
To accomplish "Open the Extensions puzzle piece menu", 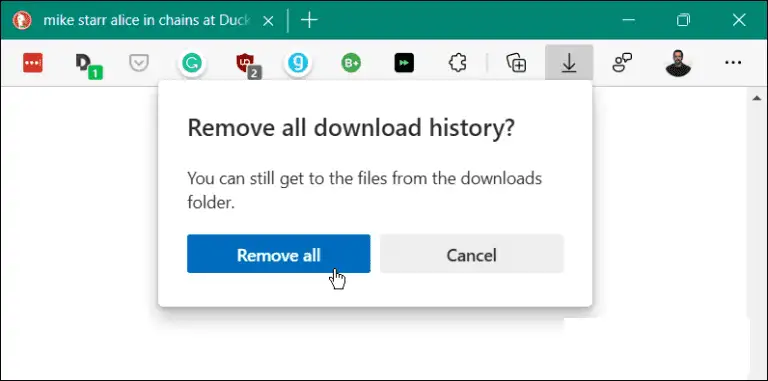I will tap(457, 63).
